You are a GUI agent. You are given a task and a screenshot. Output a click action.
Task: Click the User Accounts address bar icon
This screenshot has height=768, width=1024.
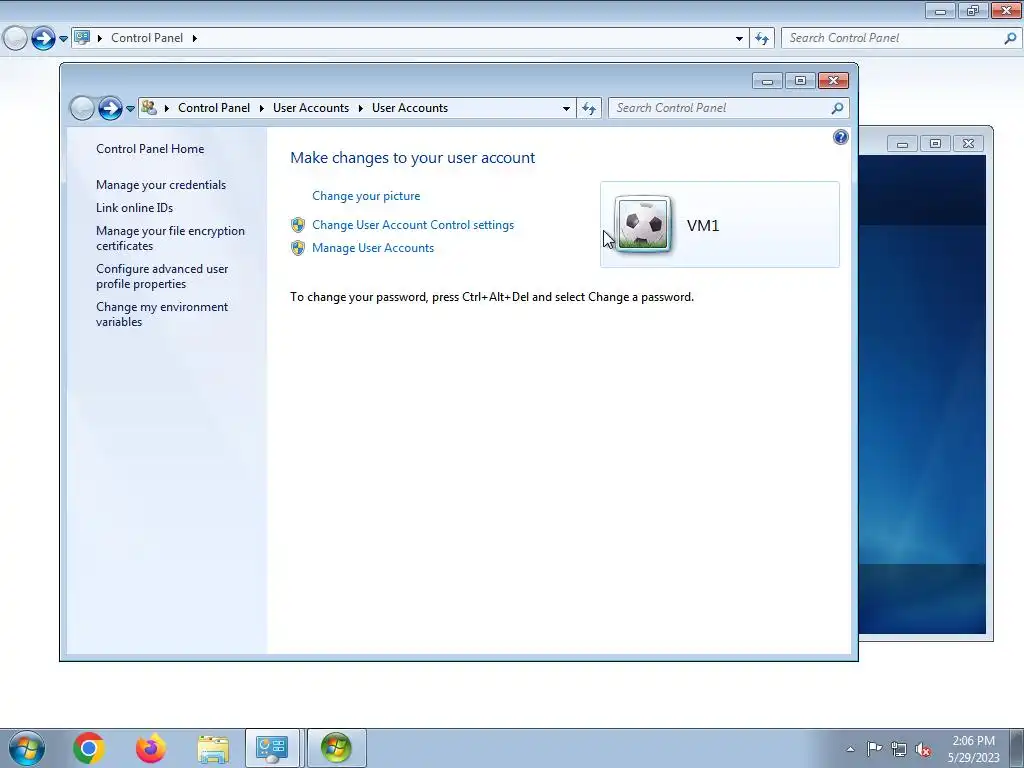pyautogui.click(x=149, y=108)
